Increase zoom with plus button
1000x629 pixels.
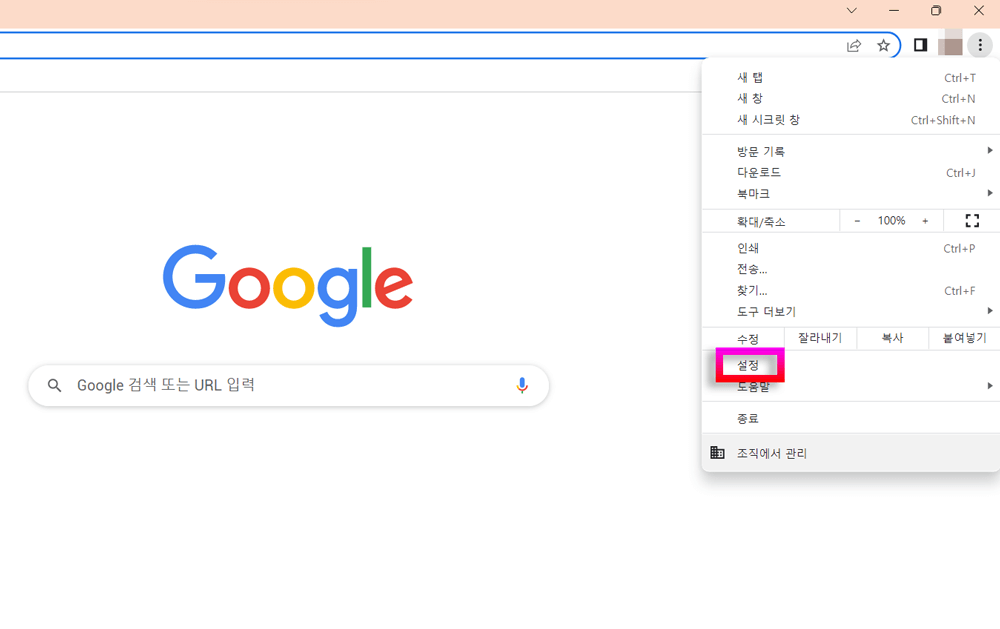925,221
